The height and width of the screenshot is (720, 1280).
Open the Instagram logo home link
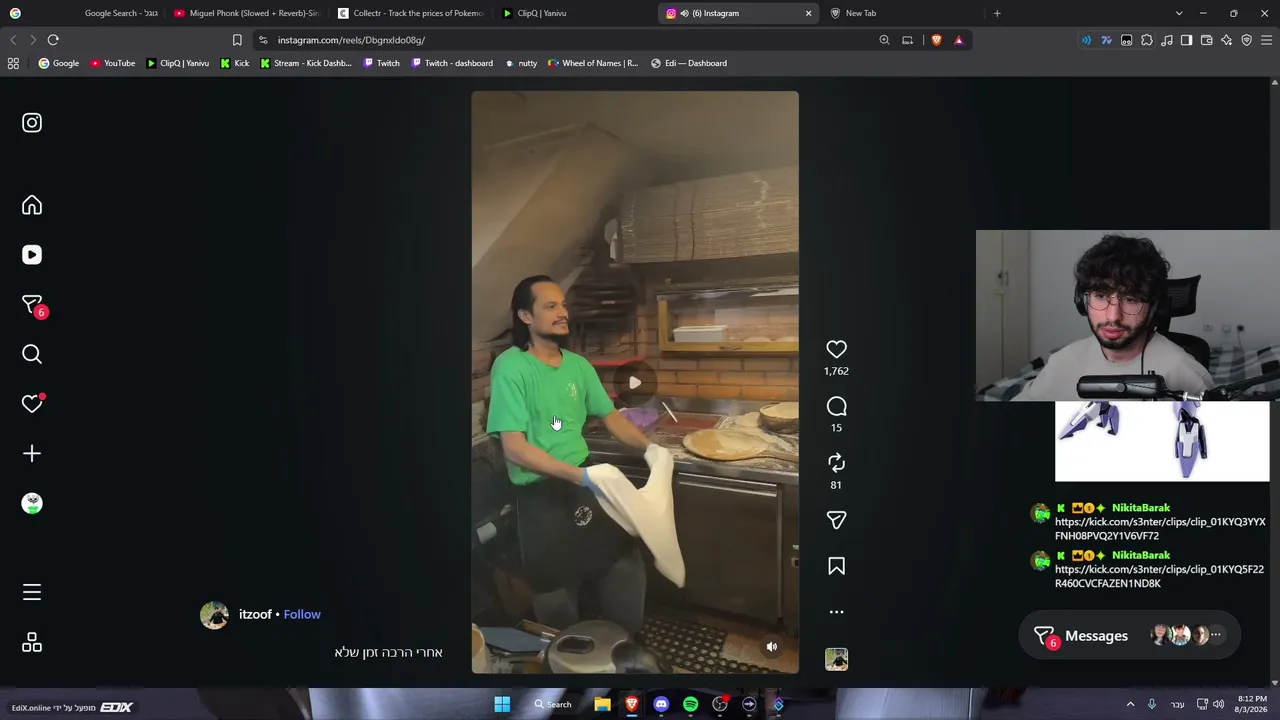(x=32, y=123)
